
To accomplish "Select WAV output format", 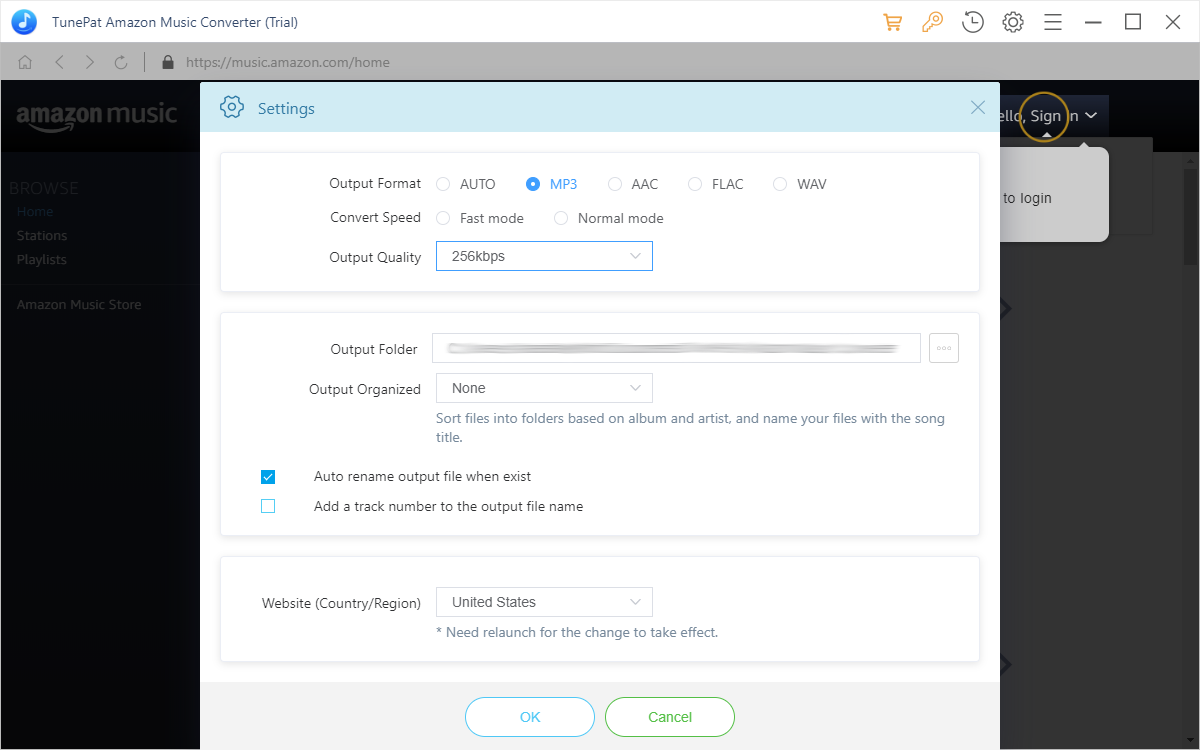I will pyautogui.click(x=800, y=184).
